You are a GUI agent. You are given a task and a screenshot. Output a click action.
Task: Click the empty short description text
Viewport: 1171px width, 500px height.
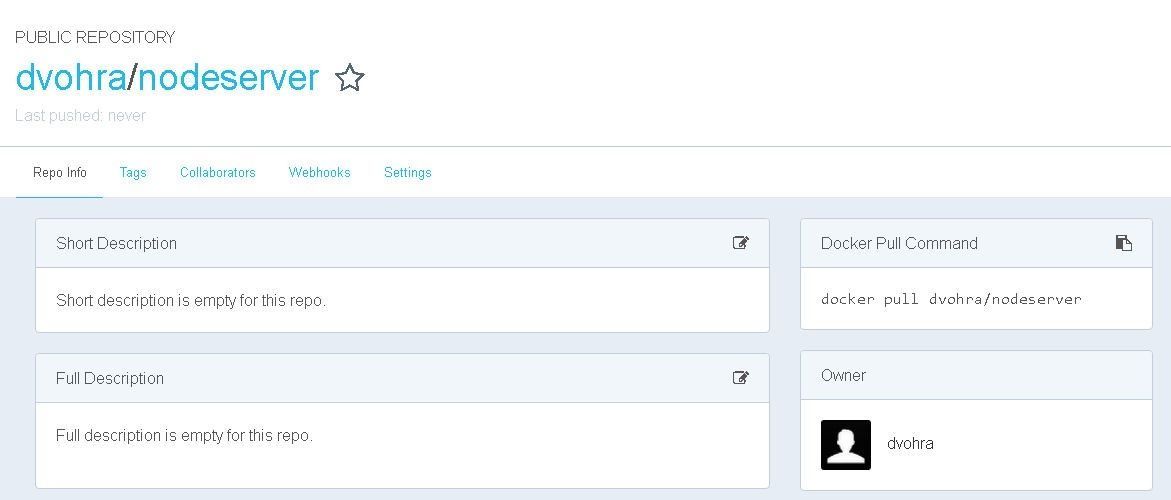point(191,301)
